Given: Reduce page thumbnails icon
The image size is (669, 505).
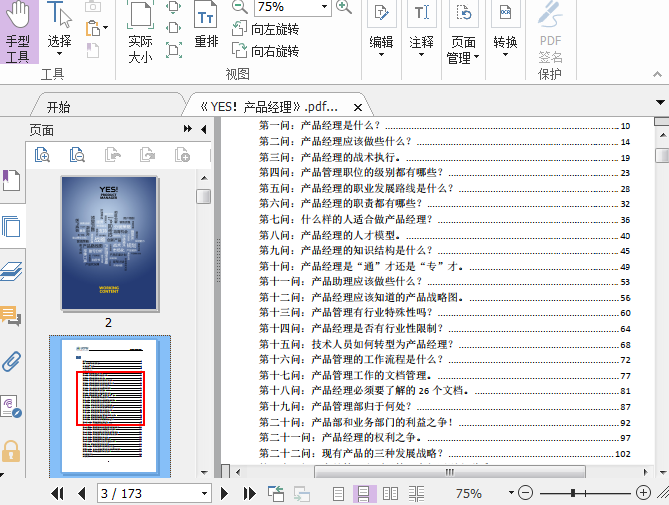Looking at the screenshot, I should coord(77,155).
